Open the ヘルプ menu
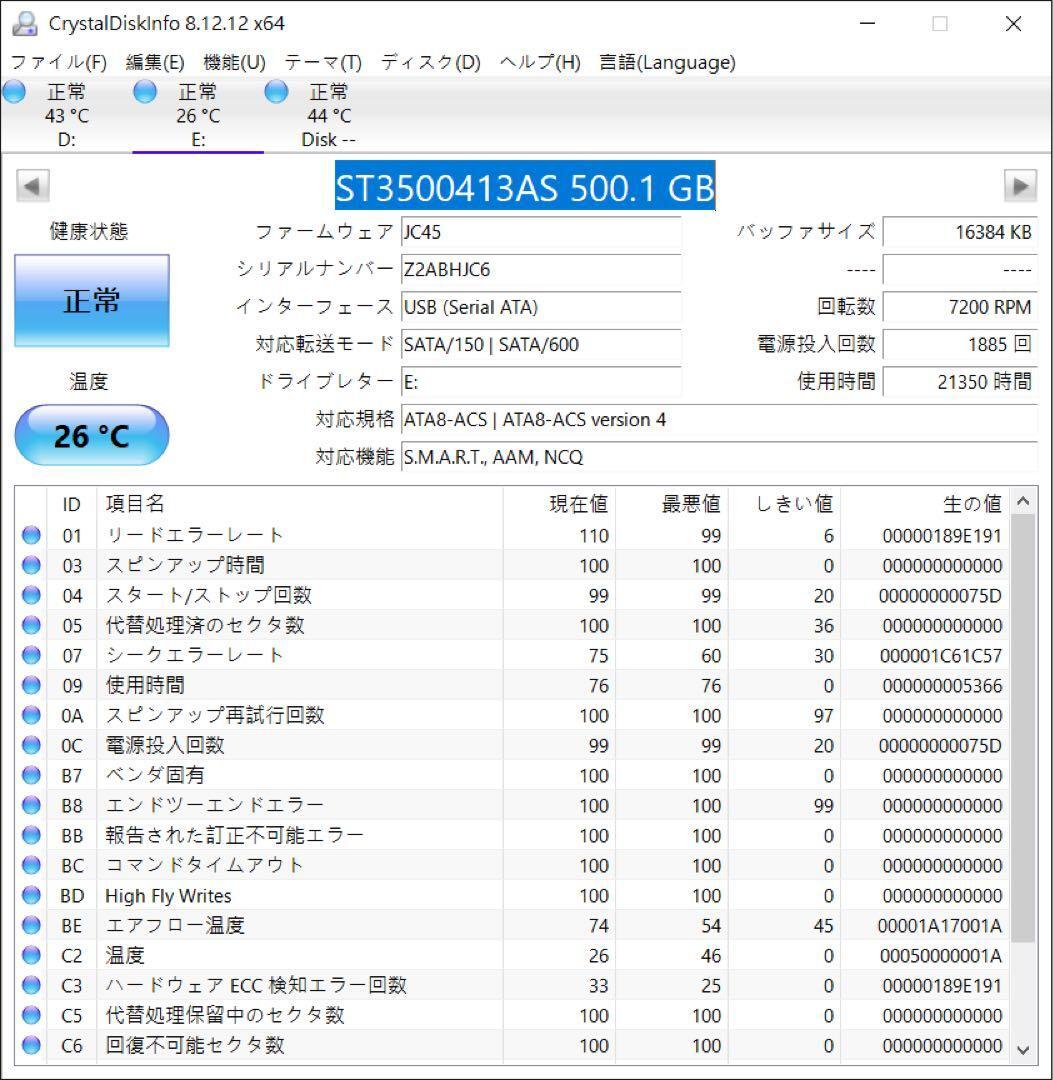Image resolution: width=1053 pixels, height=1080 pixels. [x=538, y=62]
